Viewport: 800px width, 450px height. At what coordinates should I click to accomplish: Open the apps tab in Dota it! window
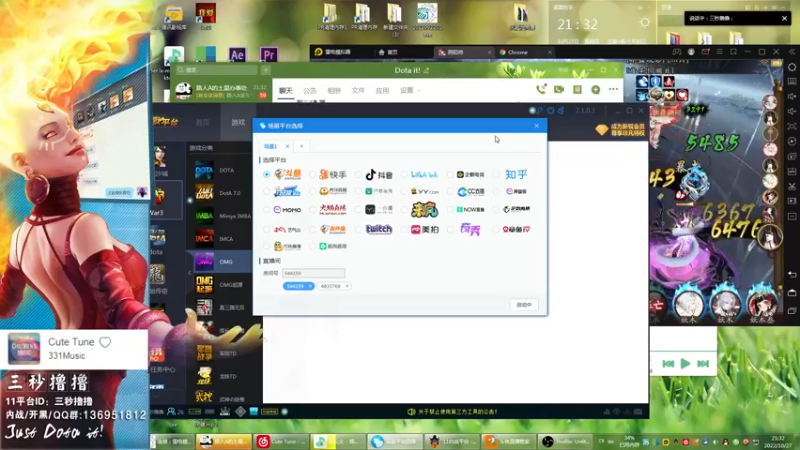click(x=382, y=91)
